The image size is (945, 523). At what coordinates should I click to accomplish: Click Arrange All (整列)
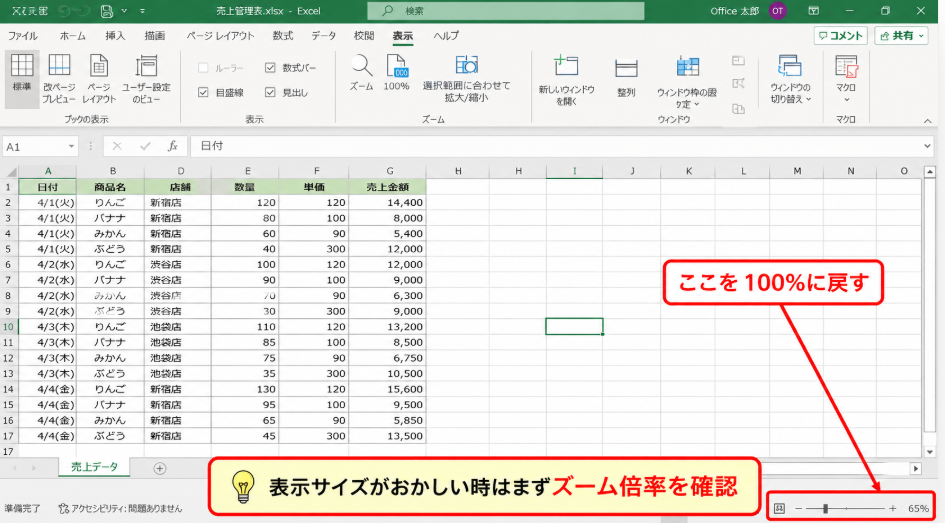coord(626,77)
